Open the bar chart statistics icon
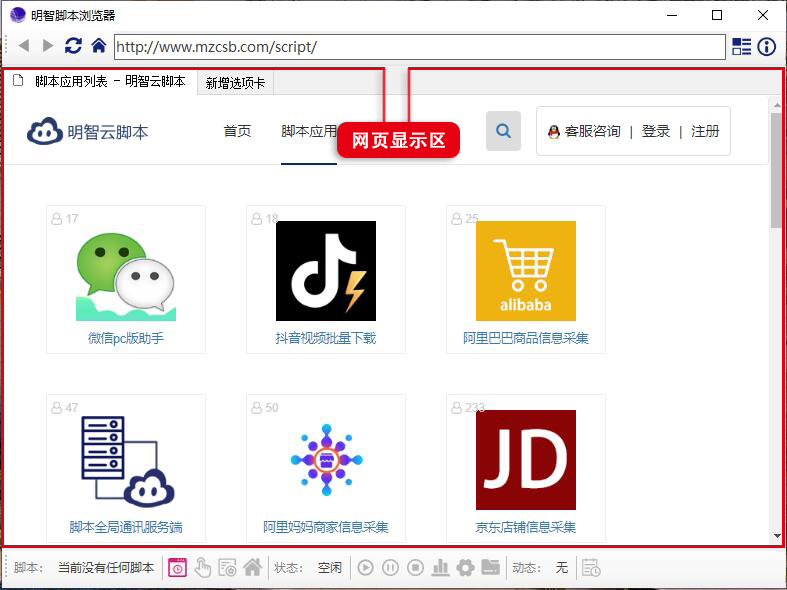Image resolution: width=787 pixels, height=590 pixels. [440, 567]
